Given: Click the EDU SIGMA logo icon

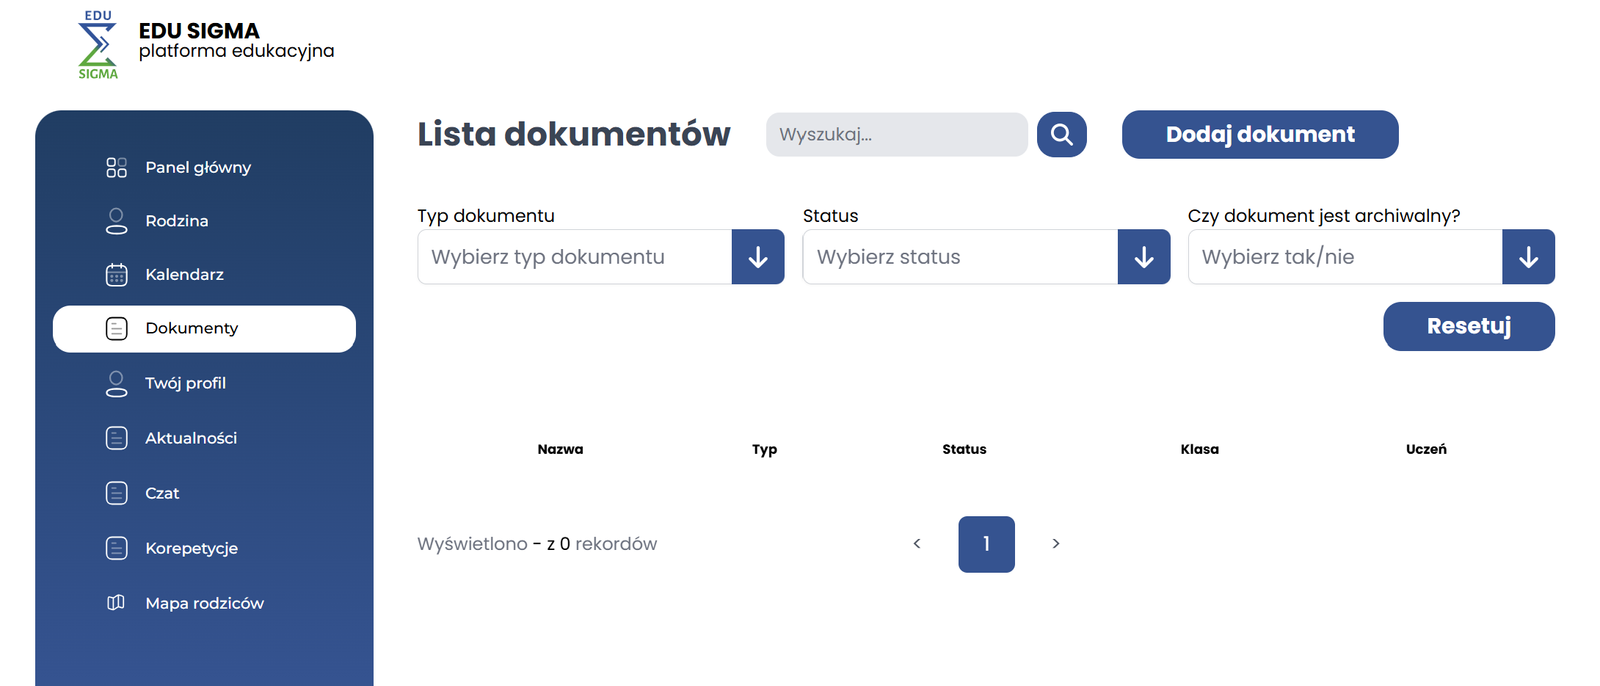Looking at the screenshot, I should (98, 45).
